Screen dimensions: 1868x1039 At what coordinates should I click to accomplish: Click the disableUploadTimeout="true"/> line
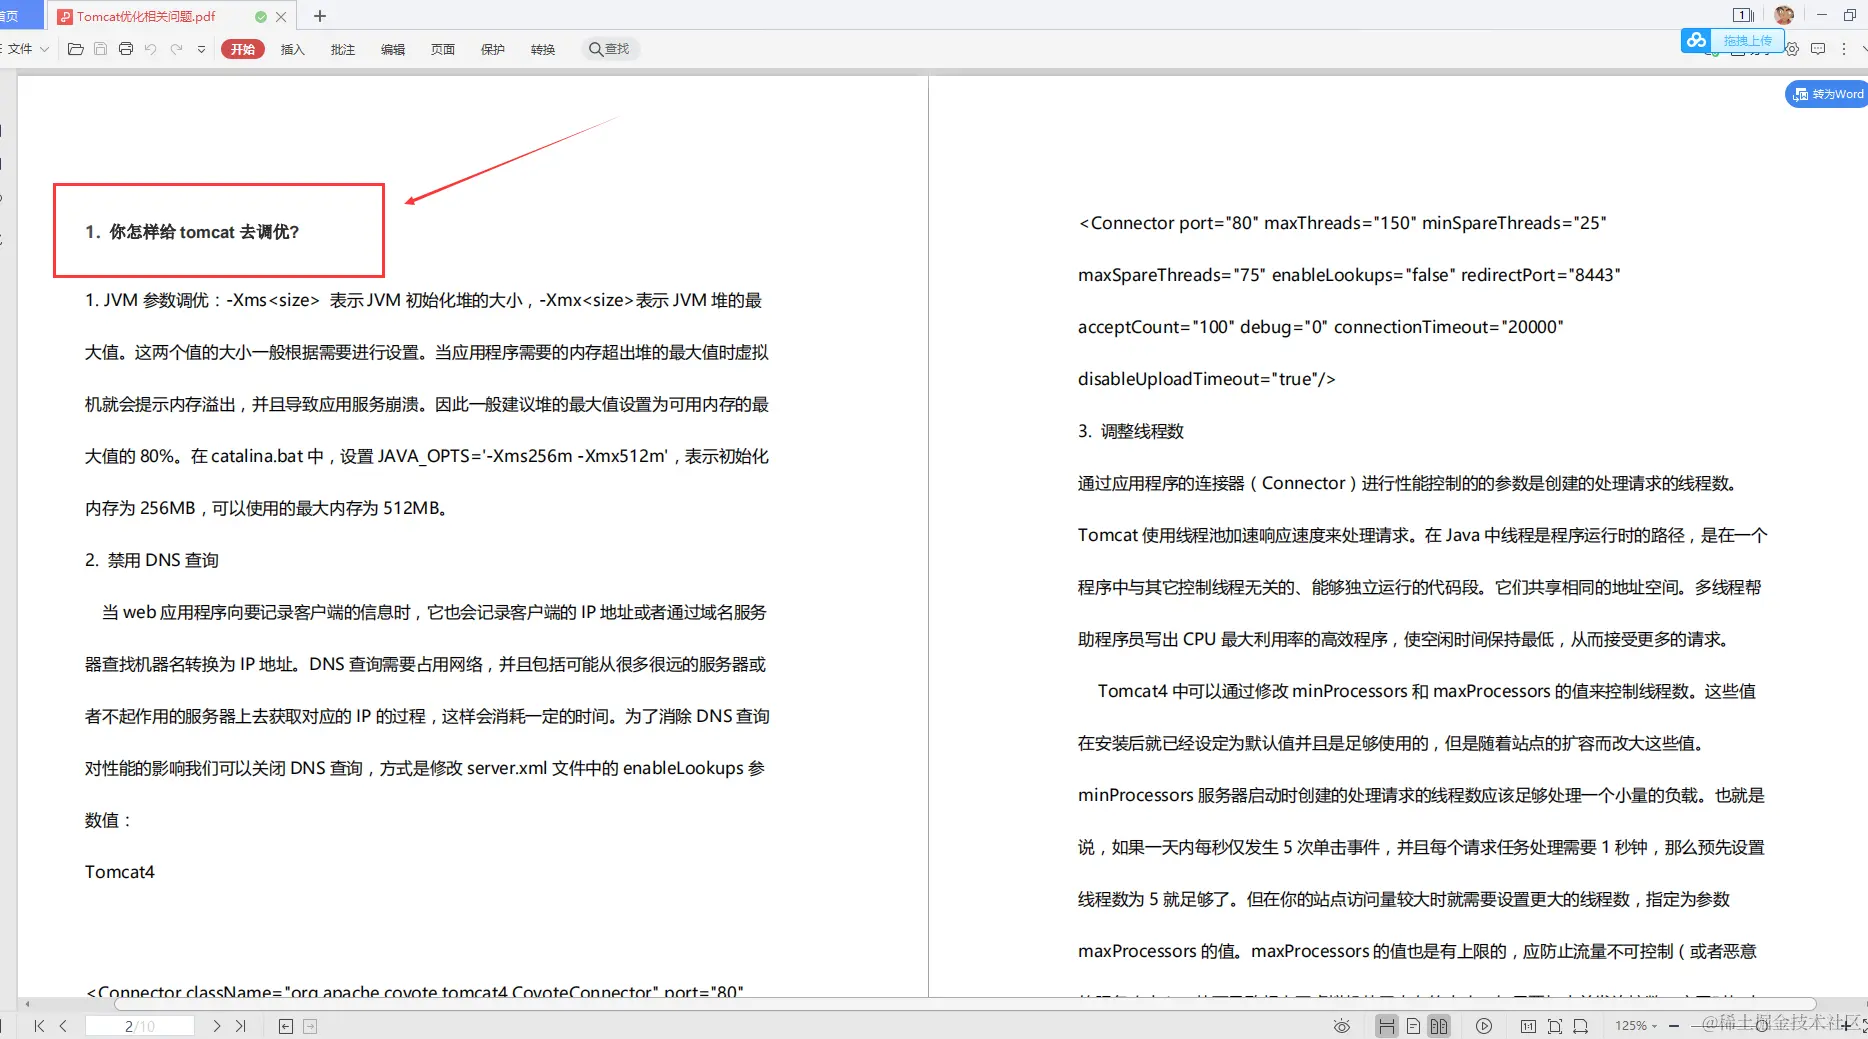[1207, 379]
